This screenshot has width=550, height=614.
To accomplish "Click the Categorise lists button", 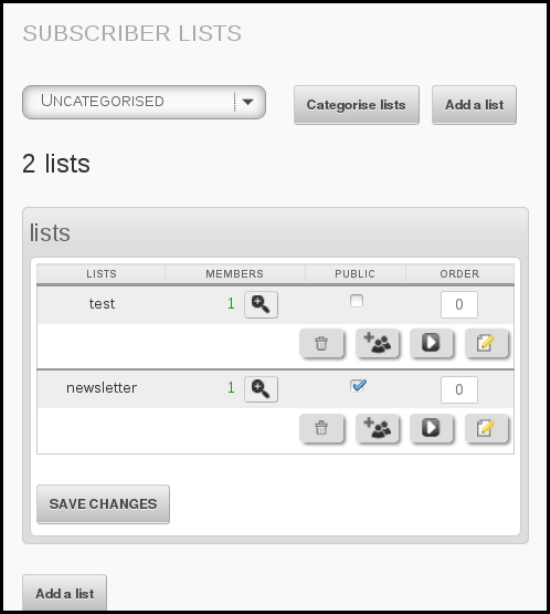I will (357, 105).
